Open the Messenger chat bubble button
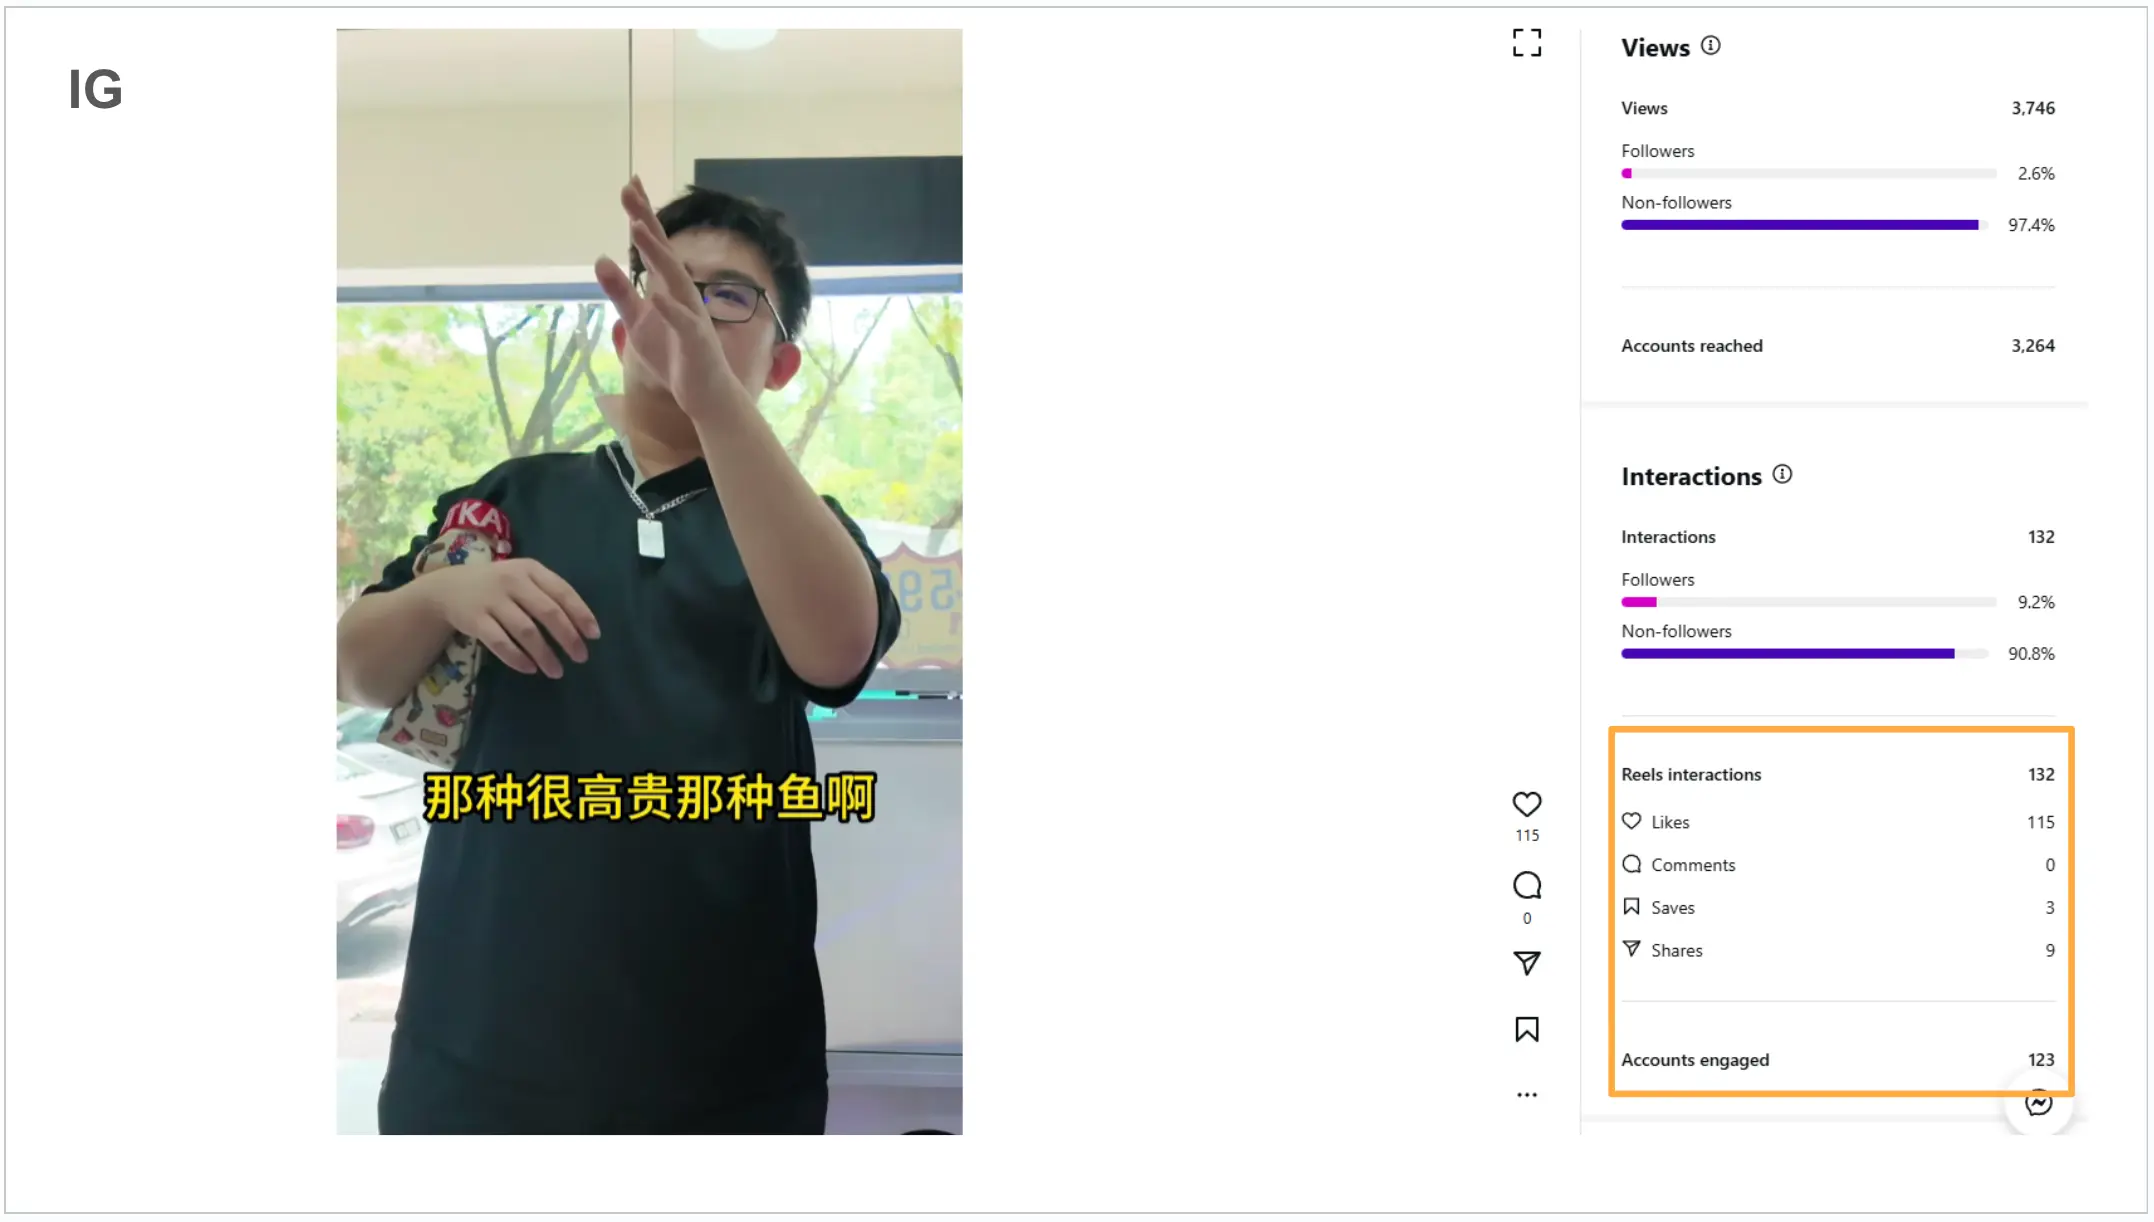The width and height of the screenshot is (2154, 1222). tap(2038, 1103)
